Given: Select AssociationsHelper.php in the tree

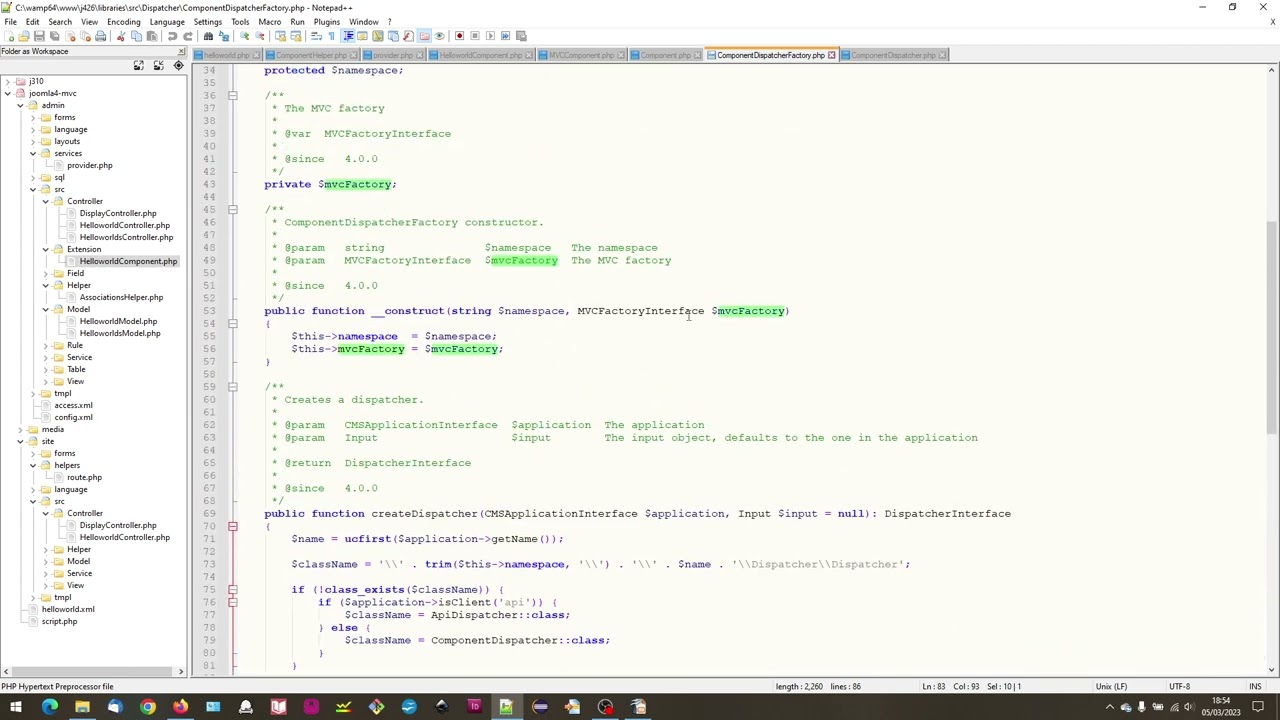Looking at the screenshot, I should 121,297.
